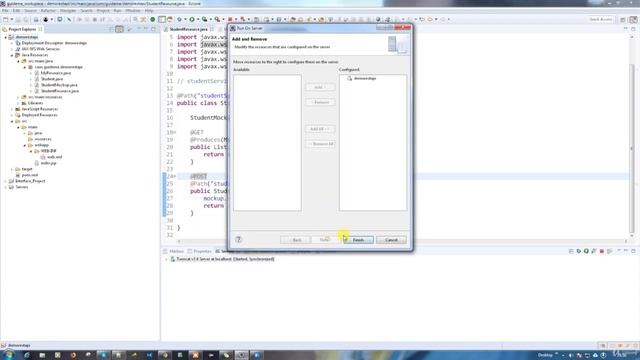Switch to the Markers tab
This screenshot has height=360, width=640.
[x=173, y=251]
